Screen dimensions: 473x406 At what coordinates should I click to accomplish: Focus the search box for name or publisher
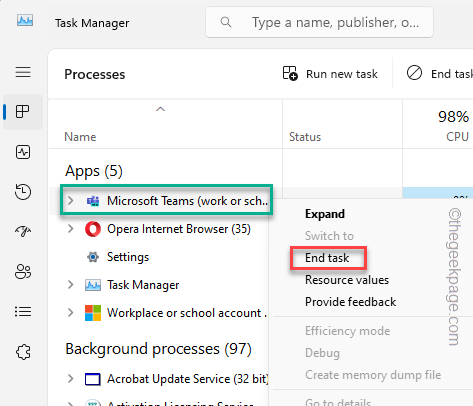coord(319,22)
